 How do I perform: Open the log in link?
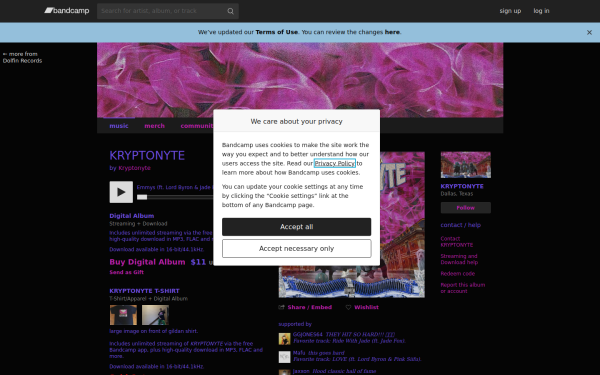(x=541, y=11)
